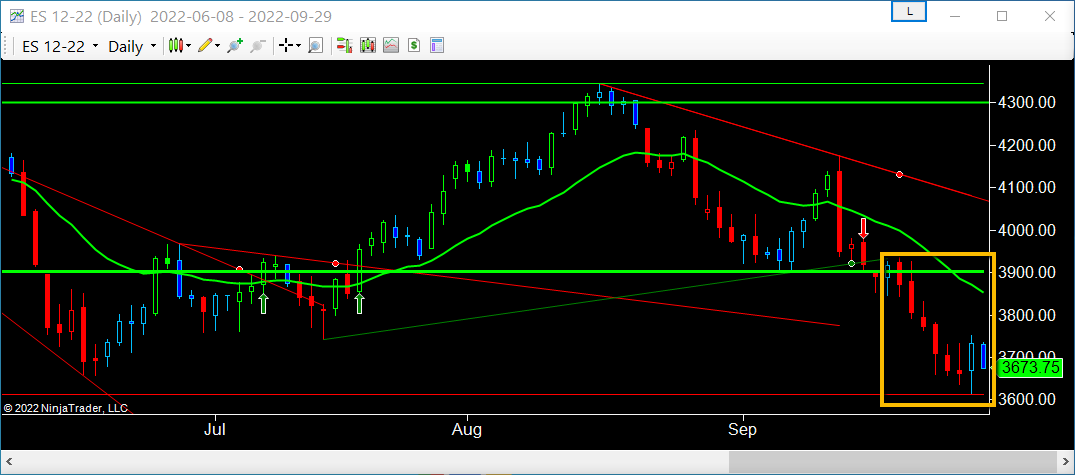Close the chart window
This screenshot has height=475, width=1075.
click(x=1048, y=16)
